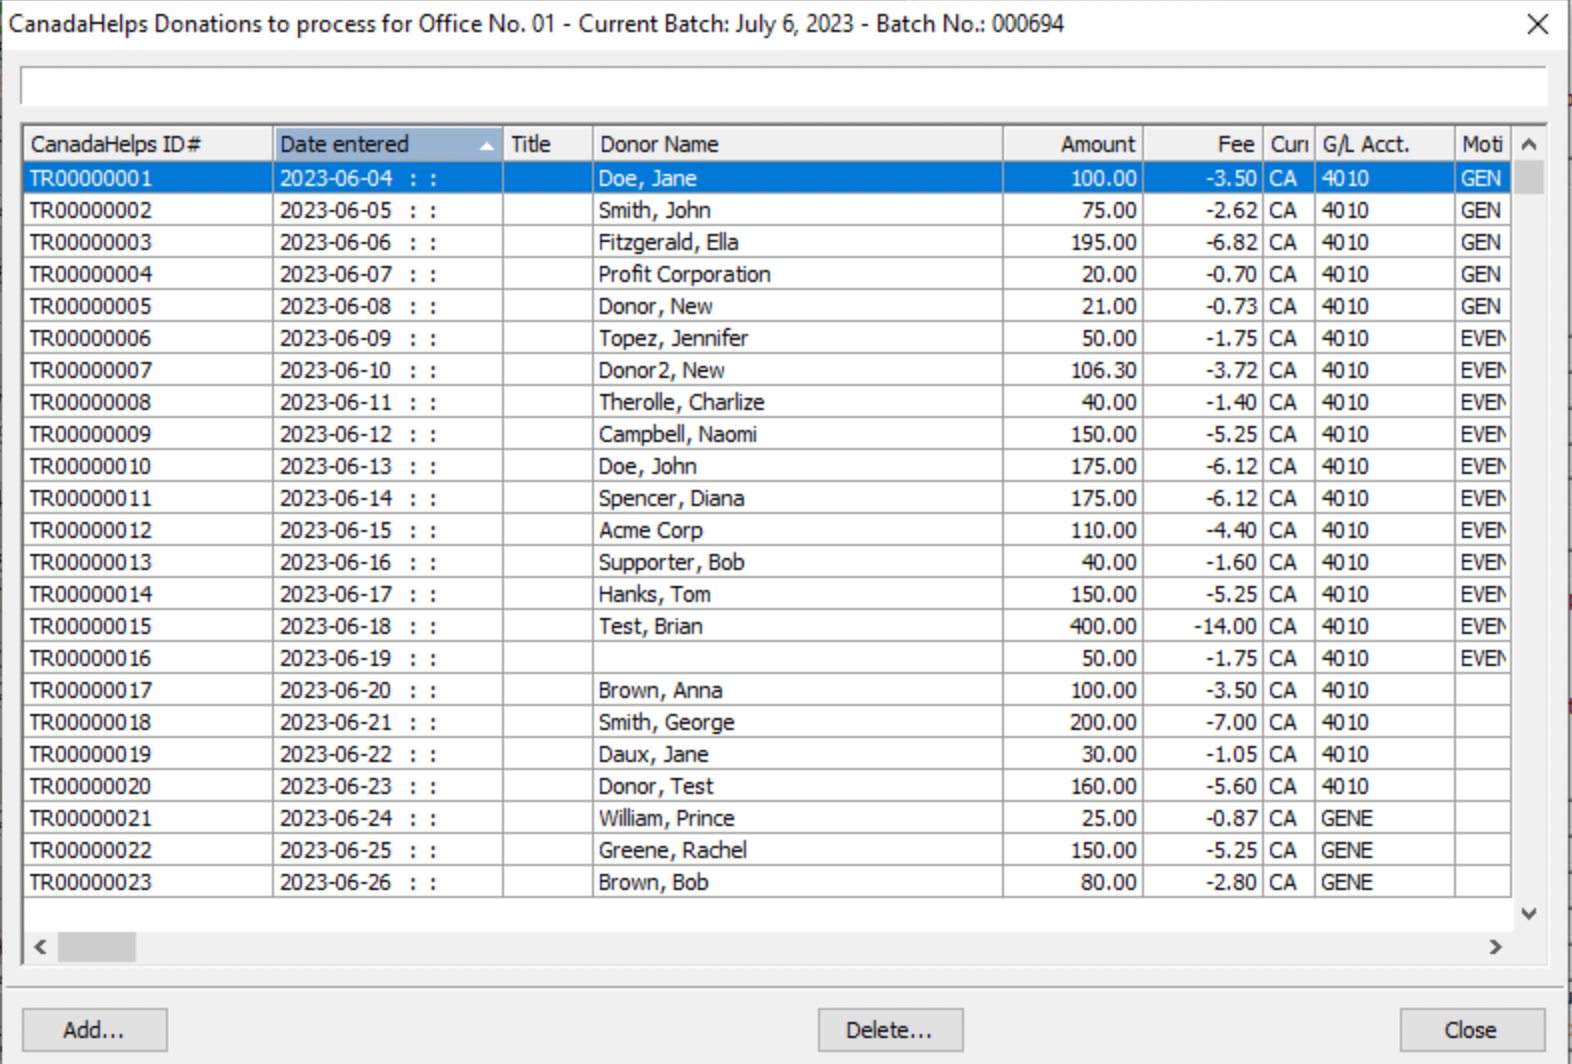1572x1064 pixels.
Task: Select donor Donor, Test
Action: pos(656,786)
